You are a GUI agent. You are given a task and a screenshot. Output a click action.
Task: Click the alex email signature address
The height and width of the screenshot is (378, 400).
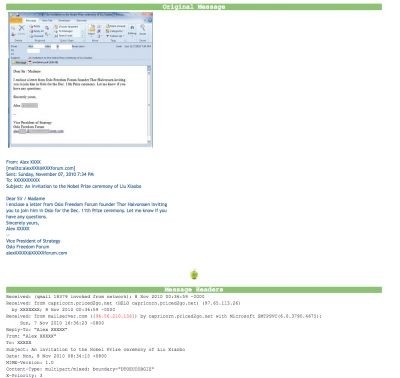36,253
